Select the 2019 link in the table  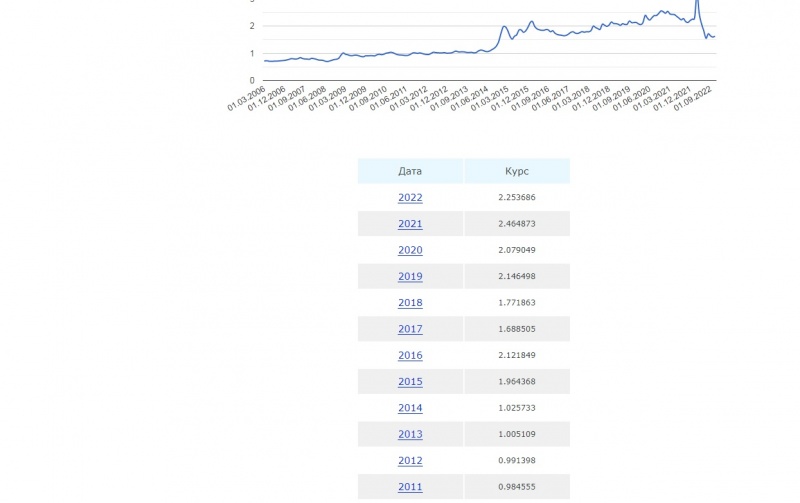tap(410, 277)
